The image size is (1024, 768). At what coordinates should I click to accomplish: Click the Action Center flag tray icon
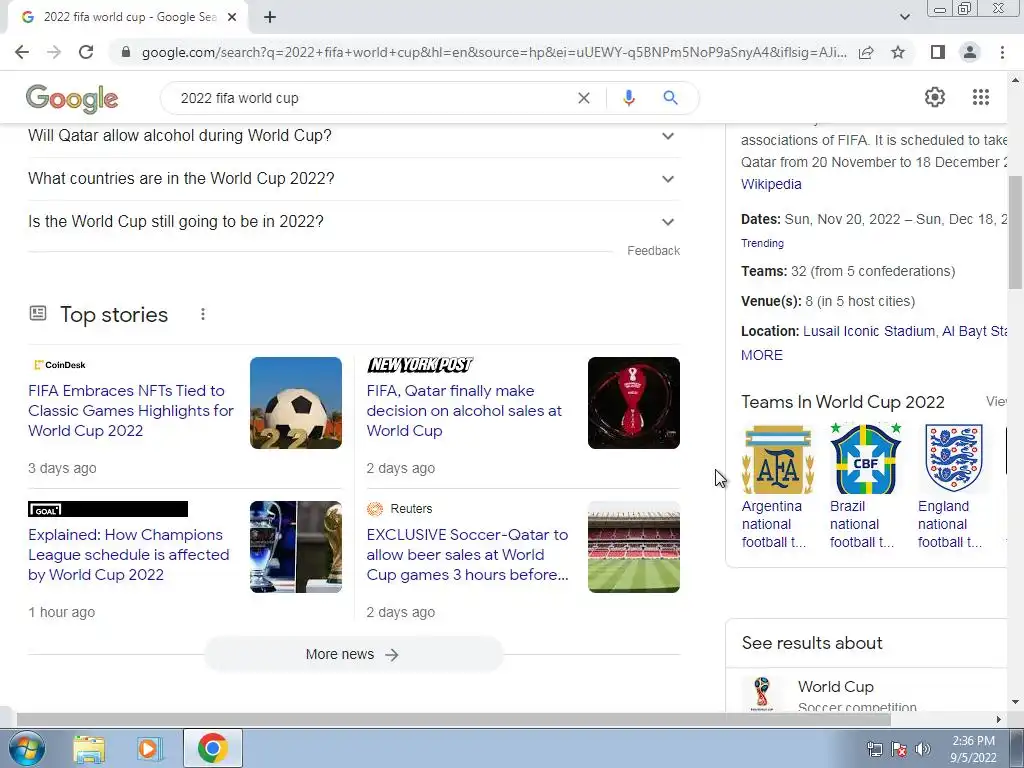tap(899, 749)
